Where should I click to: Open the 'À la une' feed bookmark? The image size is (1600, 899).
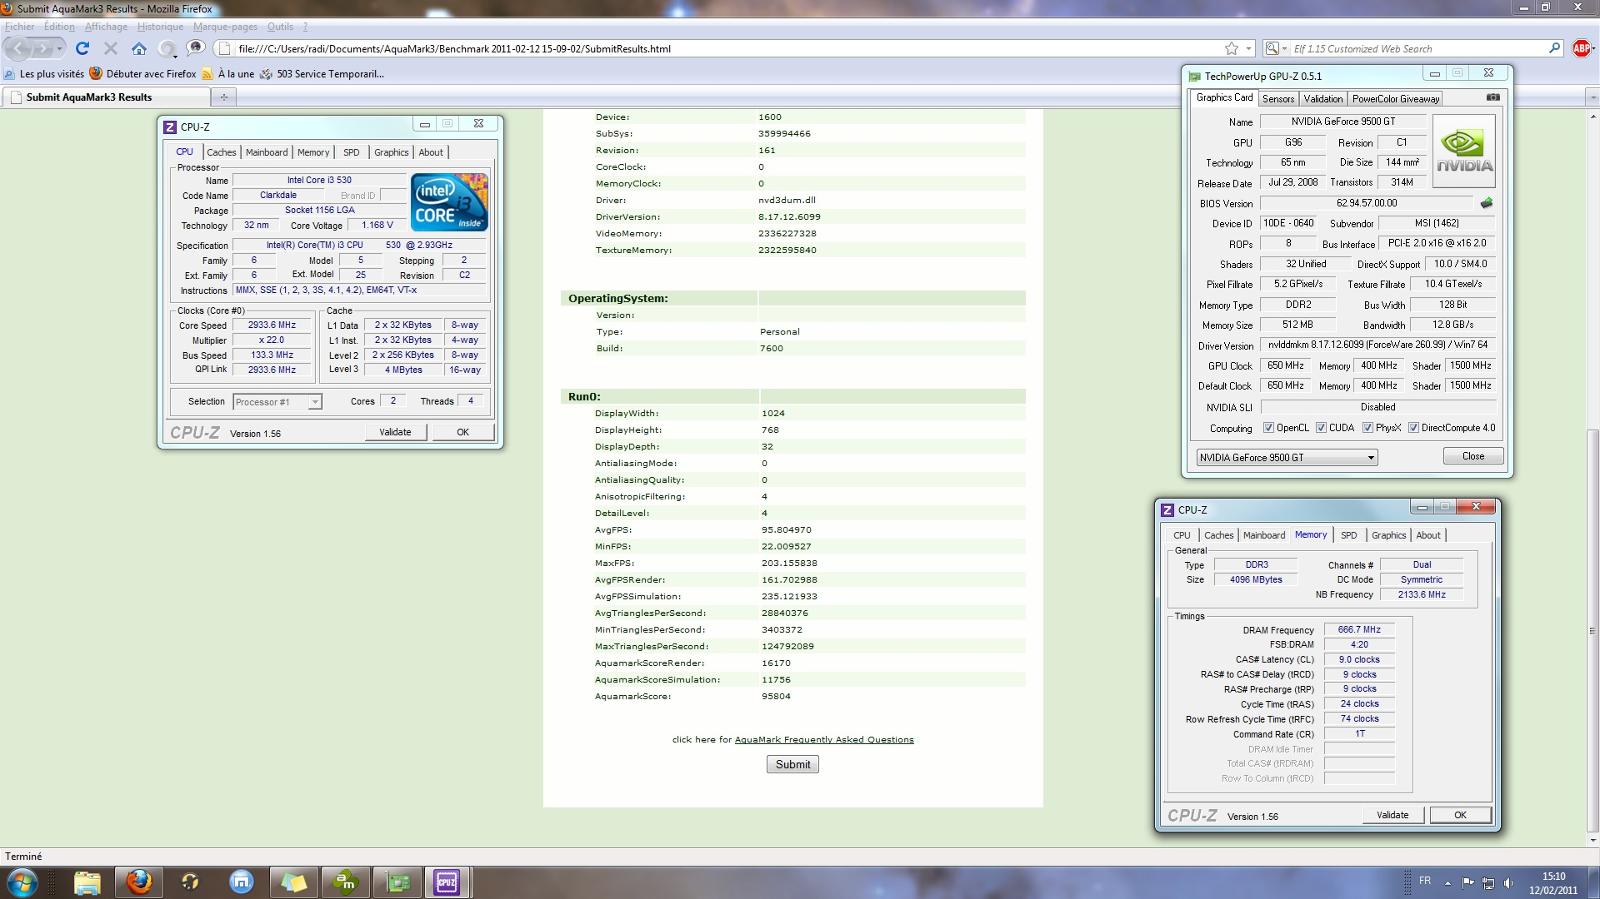pyautogui.click(x=228, y=73)
